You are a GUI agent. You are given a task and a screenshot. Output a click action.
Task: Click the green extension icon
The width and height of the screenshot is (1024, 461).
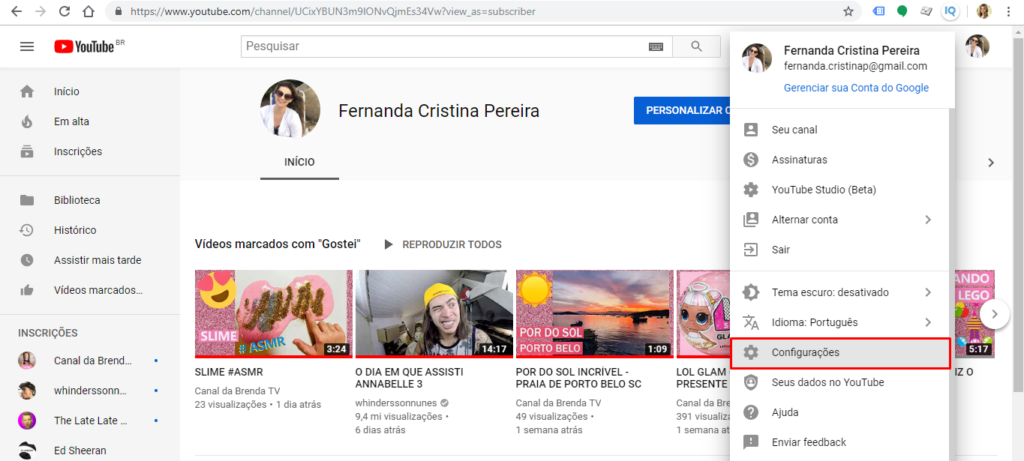[902, 11]
